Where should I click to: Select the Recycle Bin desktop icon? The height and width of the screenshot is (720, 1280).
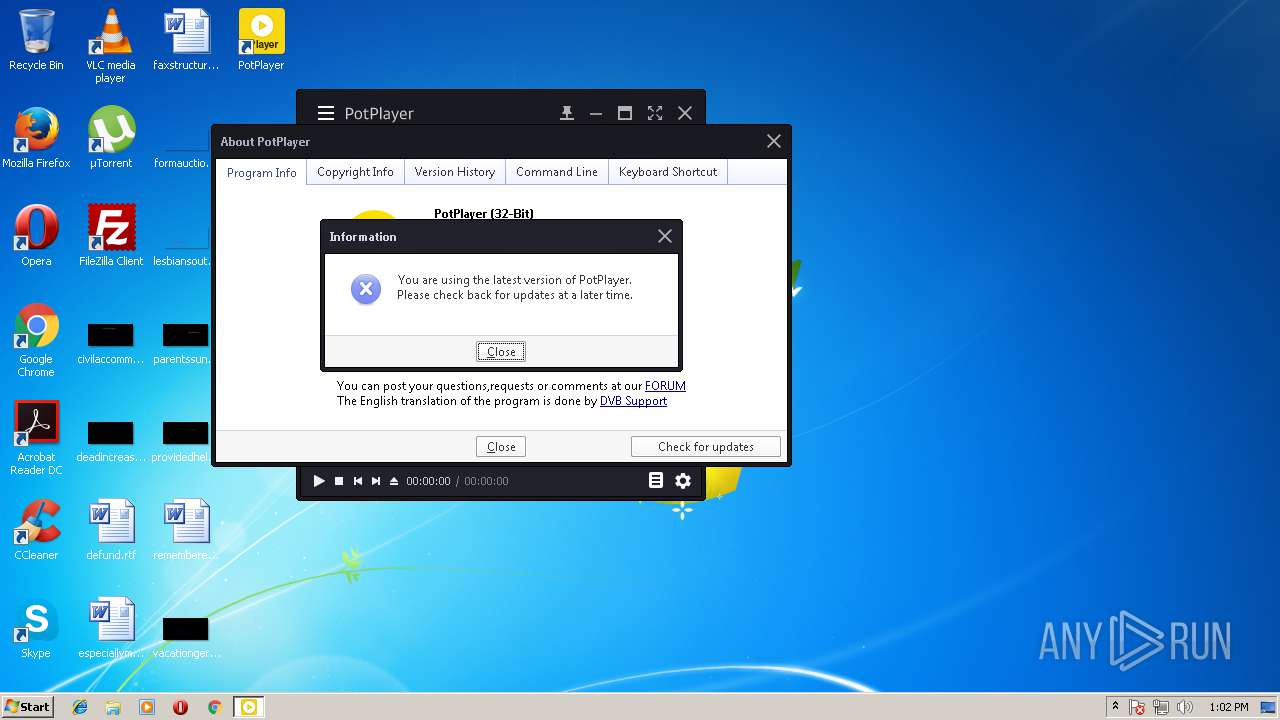tap(36, 40)
